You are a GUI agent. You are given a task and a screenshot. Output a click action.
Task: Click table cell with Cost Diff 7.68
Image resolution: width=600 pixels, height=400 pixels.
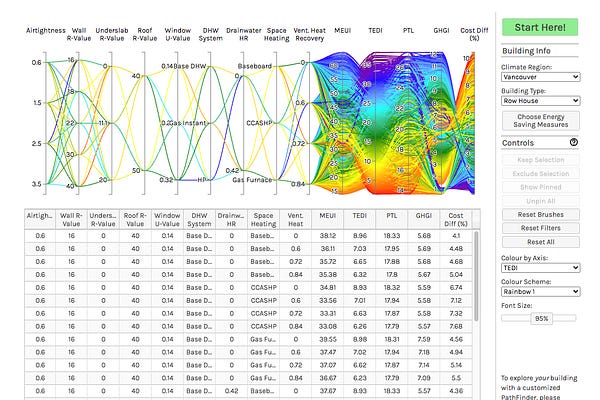456,327
